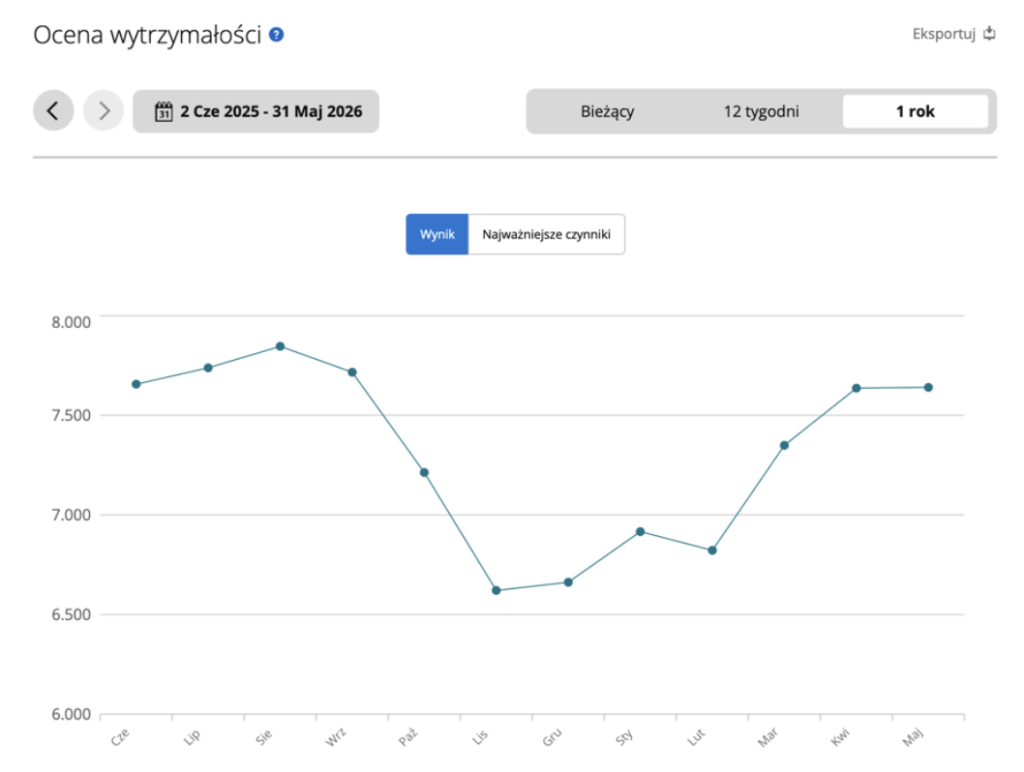Click the Eksportuj export icon

pyautogui.click(x=989, y=33)
